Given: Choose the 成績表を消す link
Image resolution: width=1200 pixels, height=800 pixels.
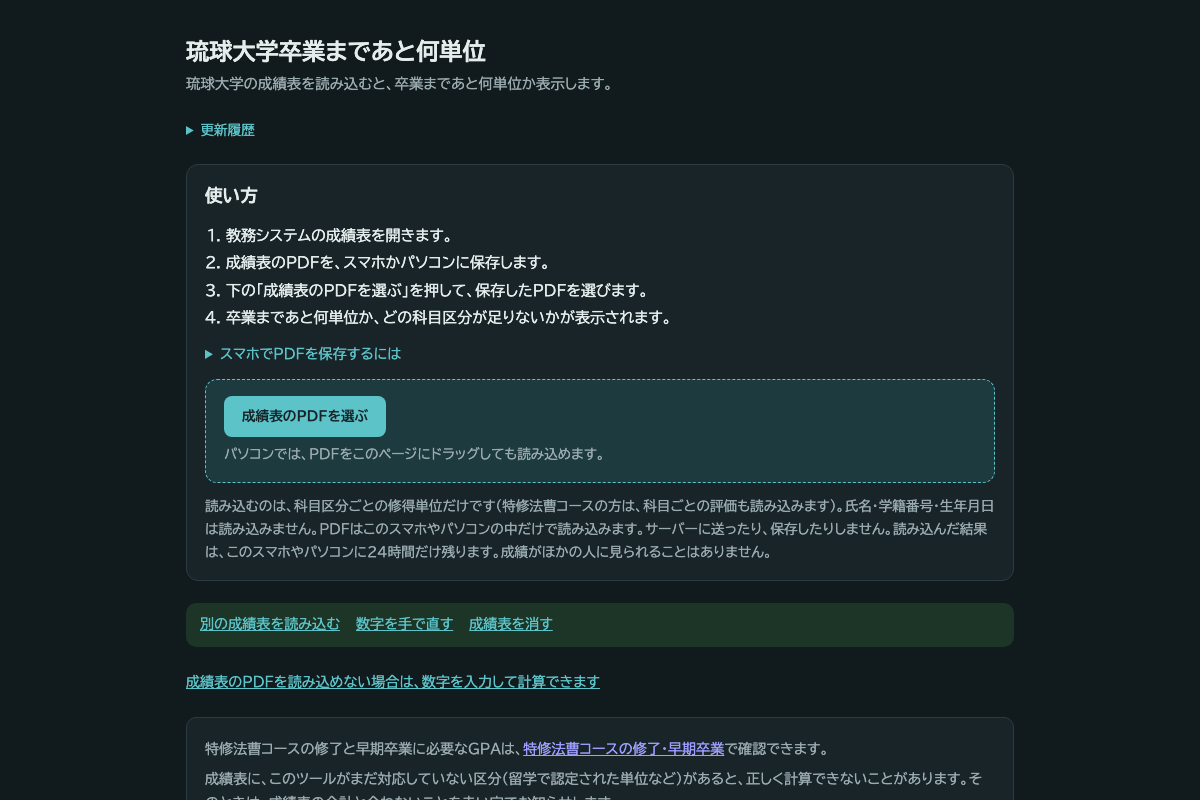Looking at the screenshot, I should pyautogui.click(x=511, y=624).
